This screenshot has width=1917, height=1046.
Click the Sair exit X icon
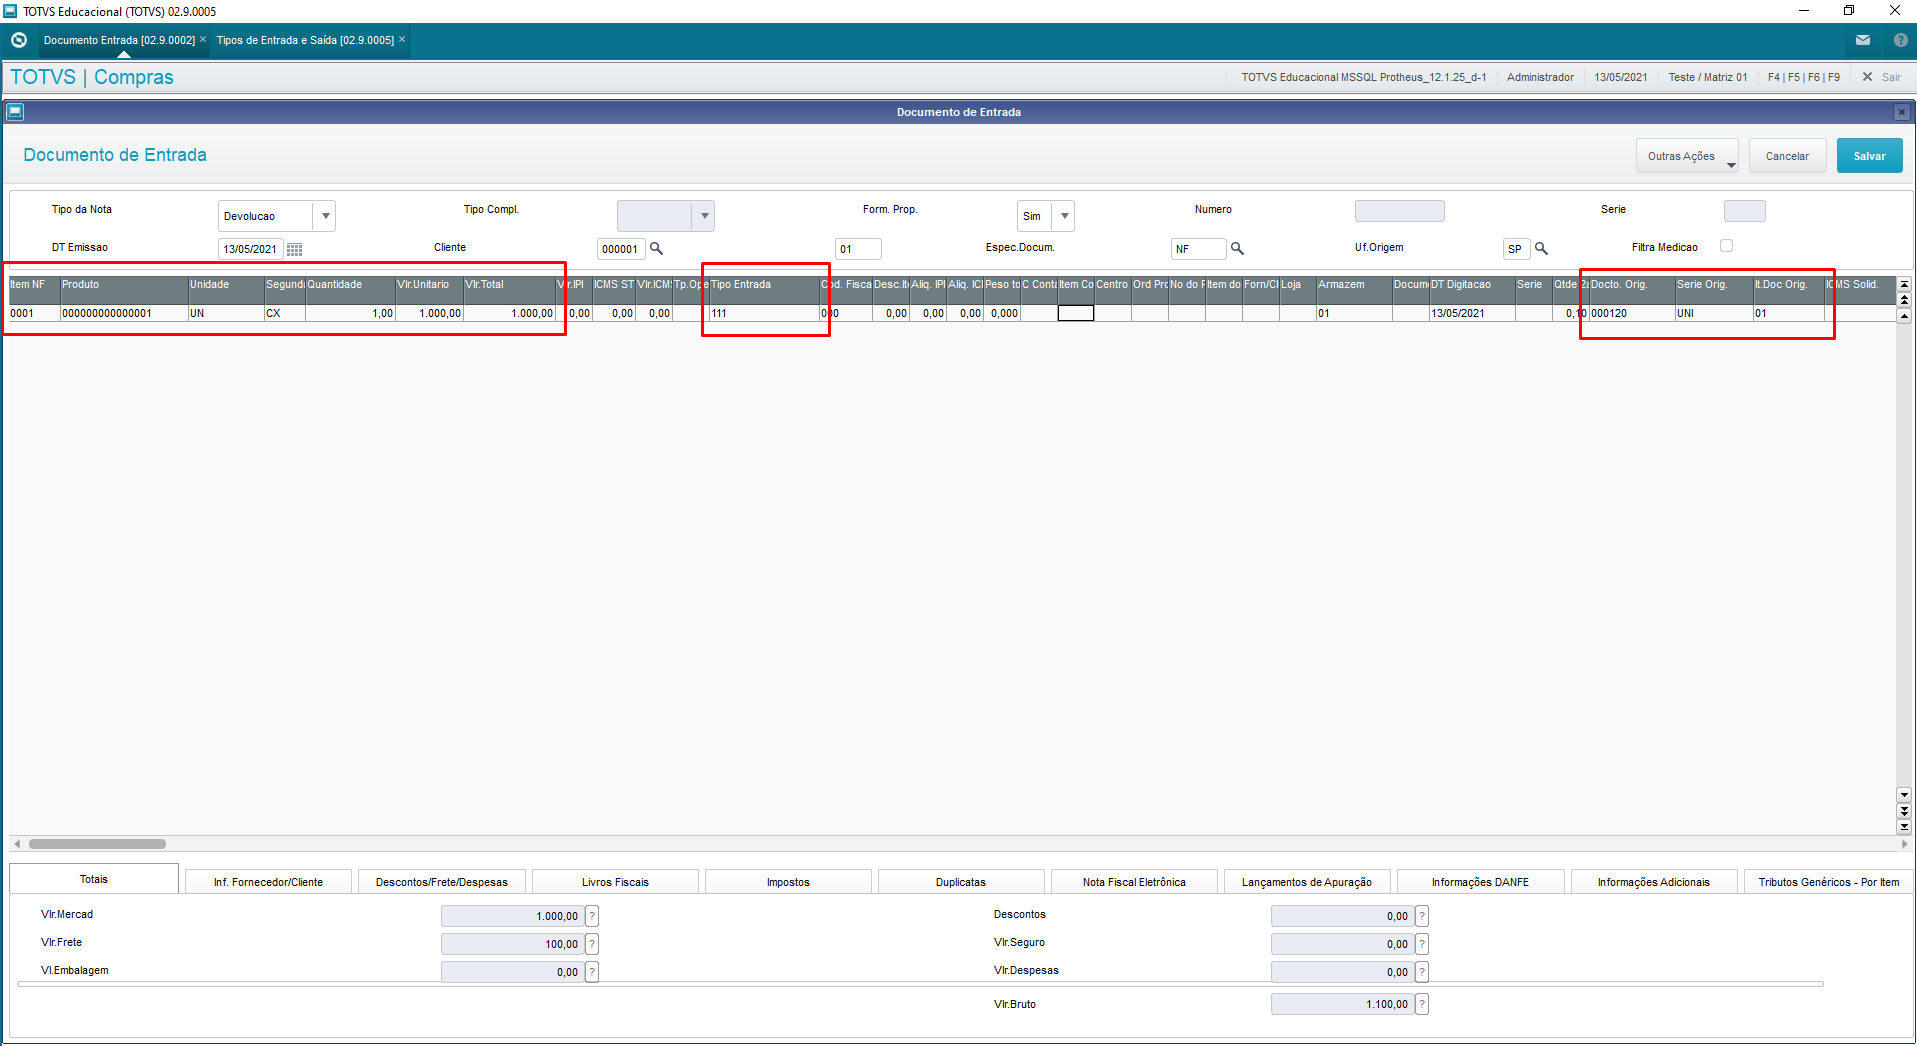(1867, 77)
